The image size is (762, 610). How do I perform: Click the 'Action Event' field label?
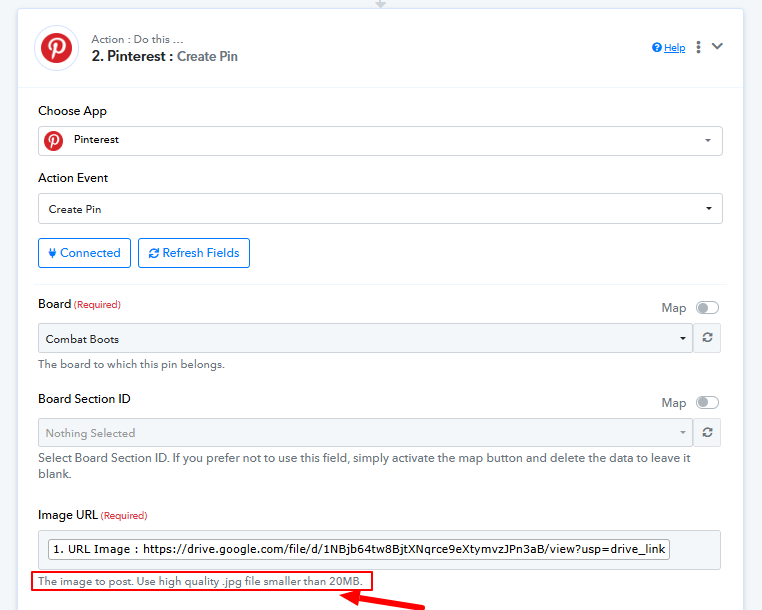(x=73, y=178)
